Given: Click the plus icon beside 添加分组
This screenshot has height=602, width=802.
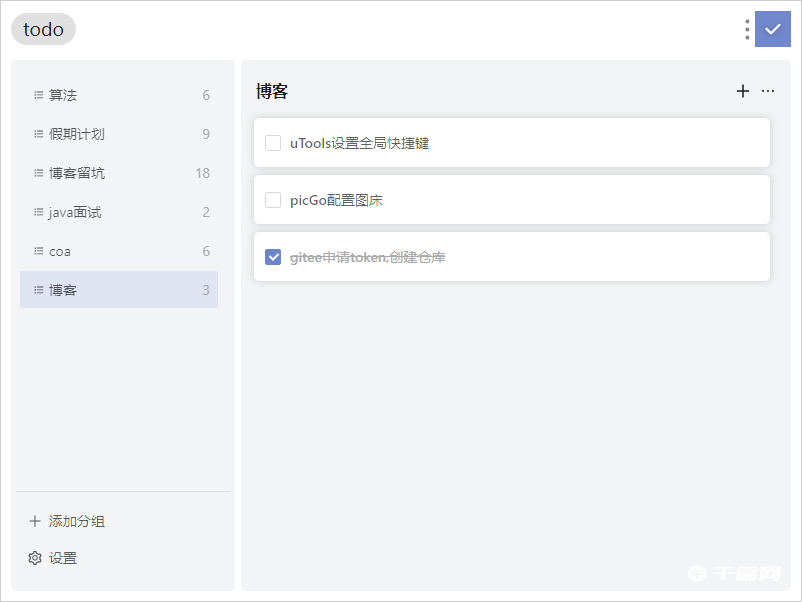Looking at the screenshot, I should pos(34,520).
